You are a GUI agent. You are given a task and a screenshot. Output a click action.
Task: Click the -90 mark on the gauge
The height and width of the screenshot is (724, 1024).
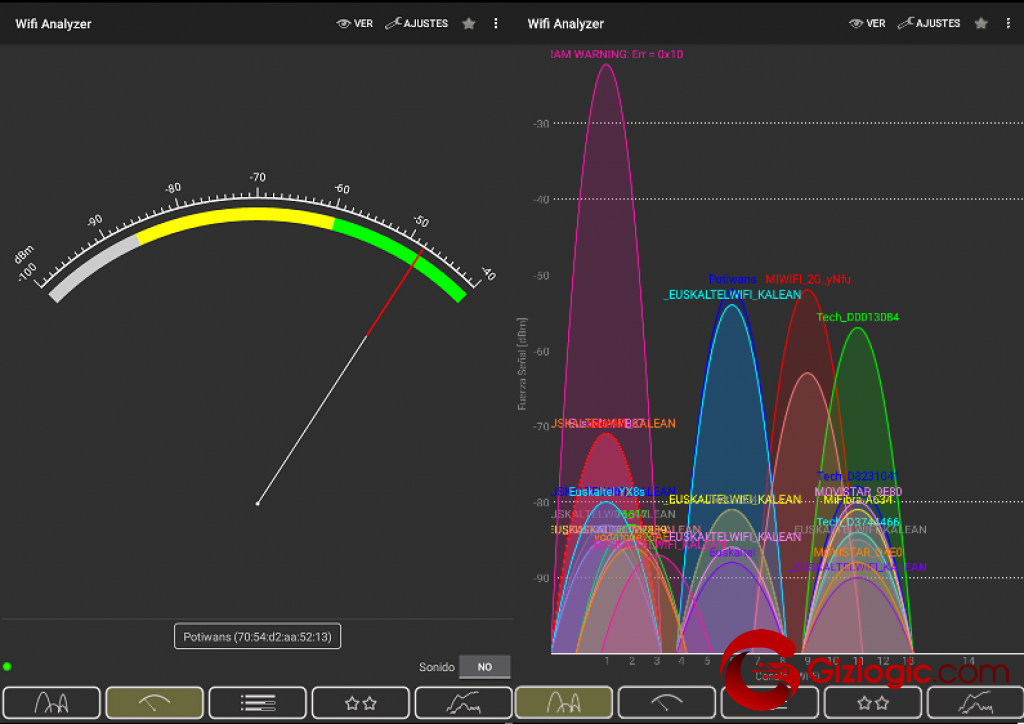click(x=95, y=221)
